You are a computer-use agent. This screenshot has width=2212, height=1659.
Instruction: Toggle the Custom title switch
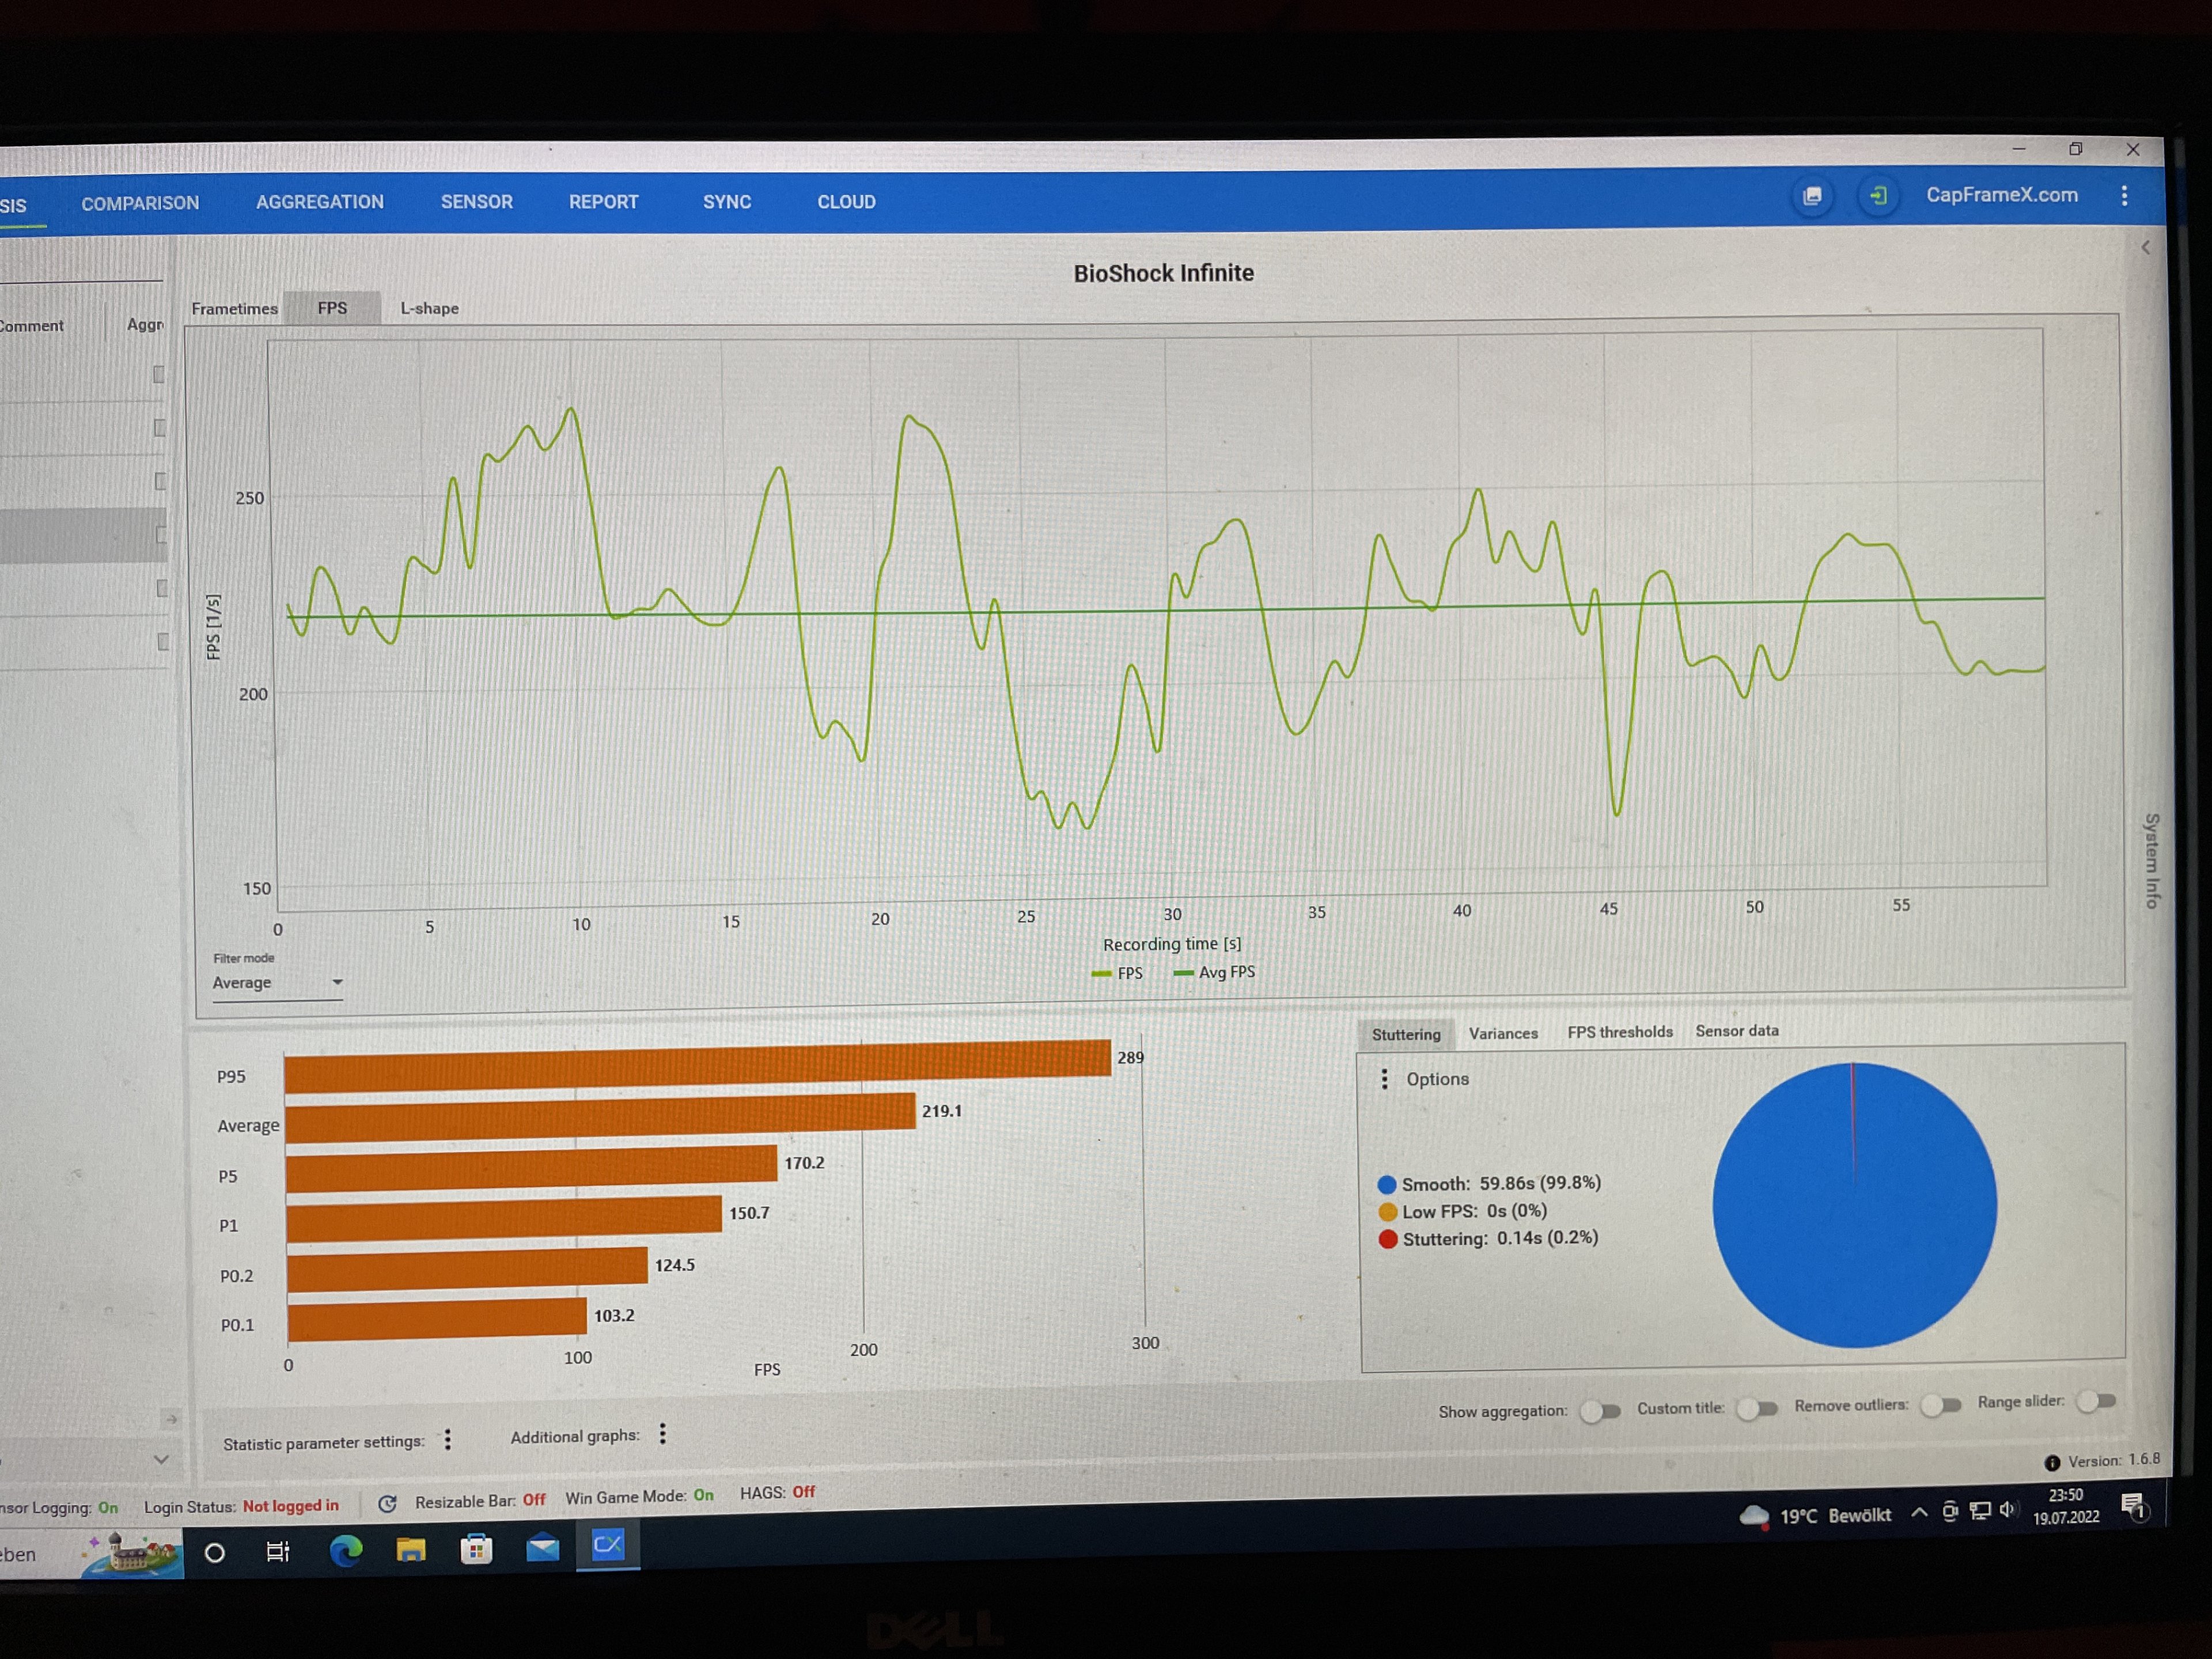click(x=1757, y=1408)
